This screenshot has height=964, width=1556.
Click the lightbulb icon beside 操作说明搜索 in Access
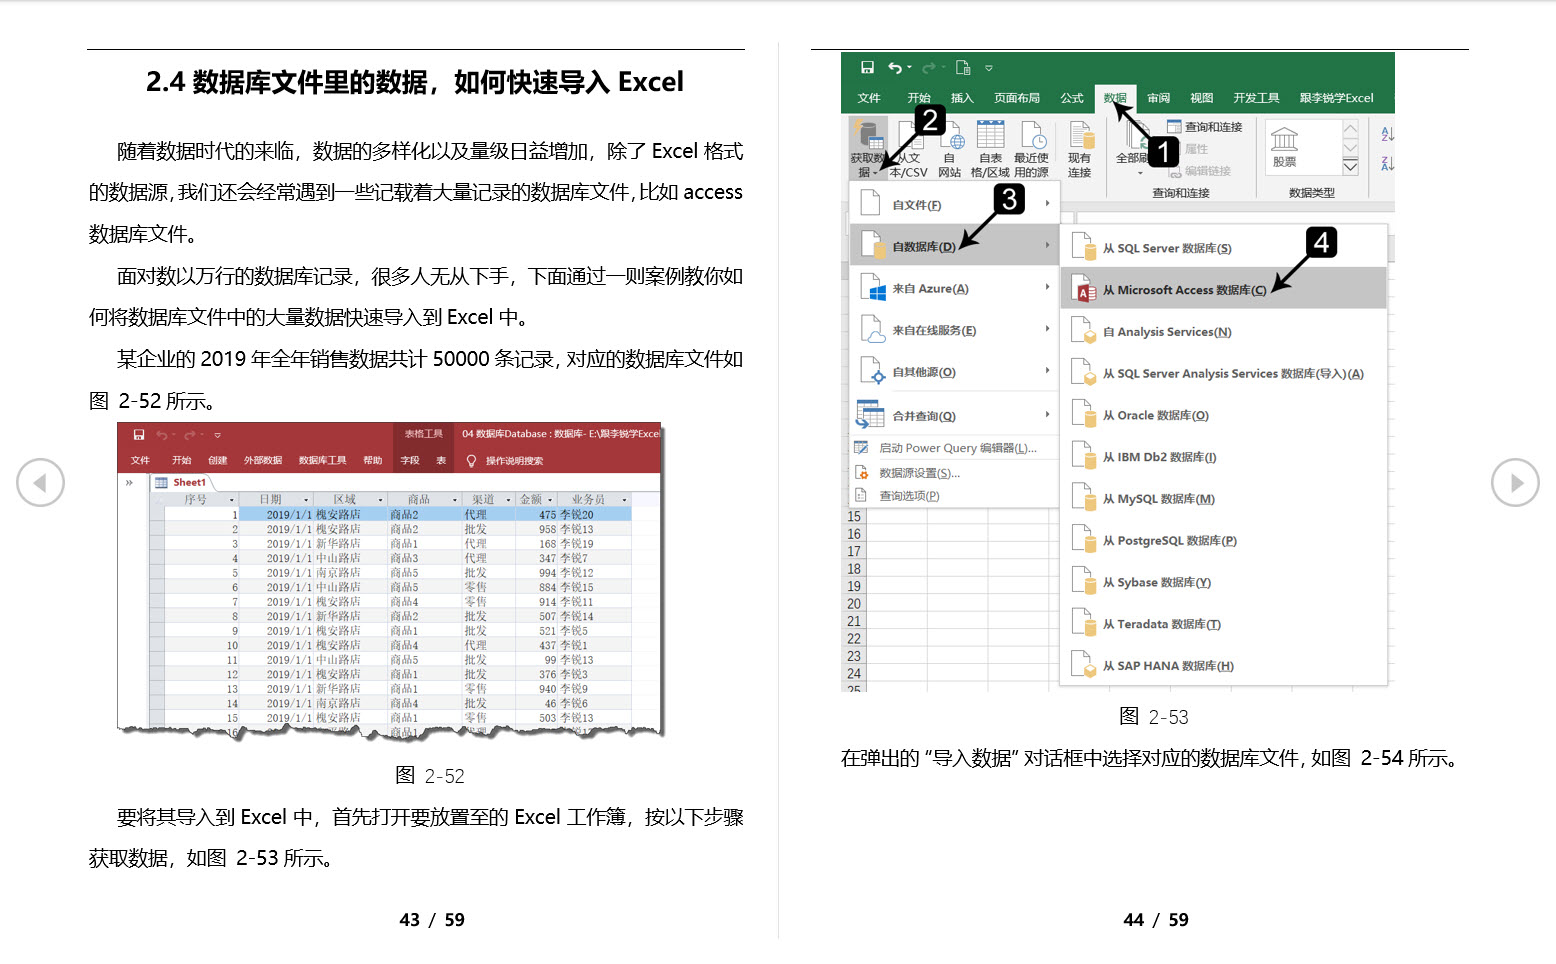pyautogui.click(x=472, y=461)
